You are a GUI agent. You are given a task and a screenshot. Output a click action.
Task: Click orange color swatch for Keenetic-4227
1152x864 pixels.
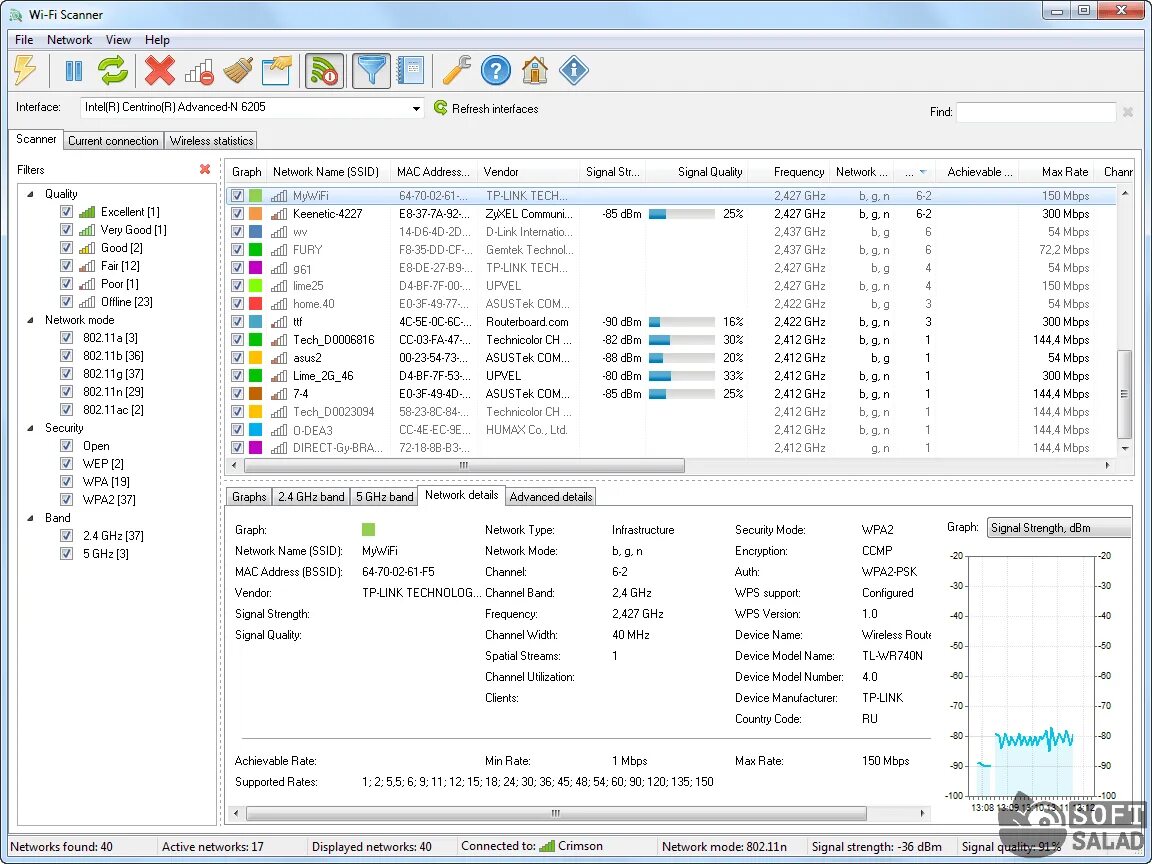[255, 214]
